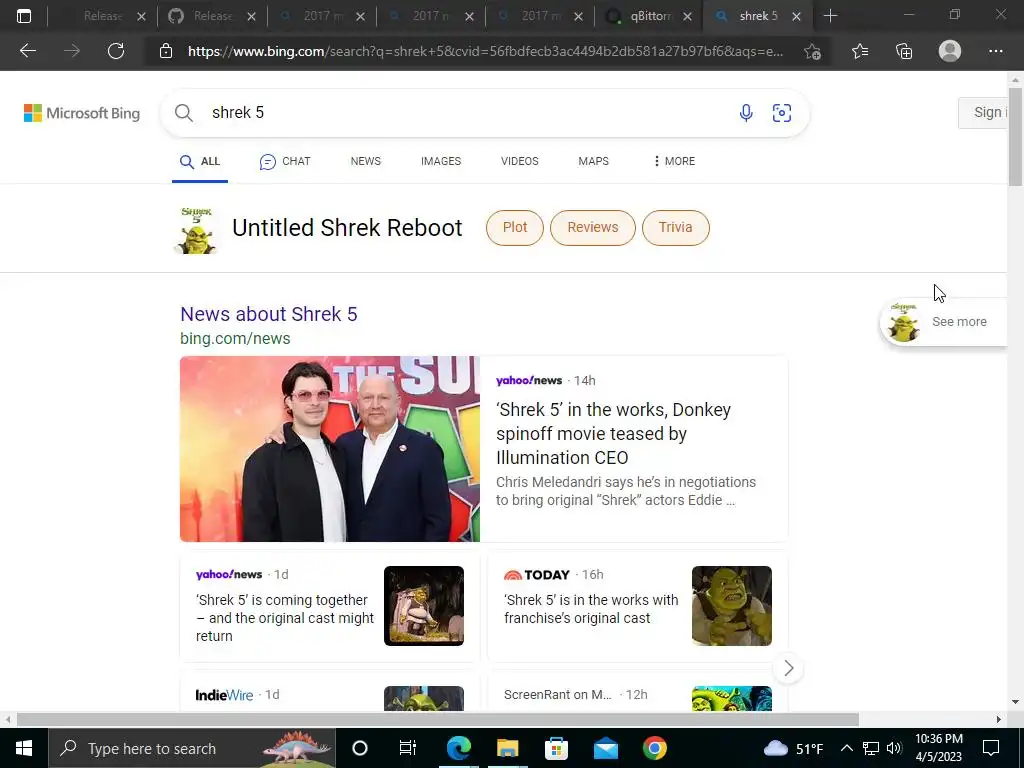Search by voice using the microphone icon
Screen dimensions: 1024x768
click(x=746, y=113)
